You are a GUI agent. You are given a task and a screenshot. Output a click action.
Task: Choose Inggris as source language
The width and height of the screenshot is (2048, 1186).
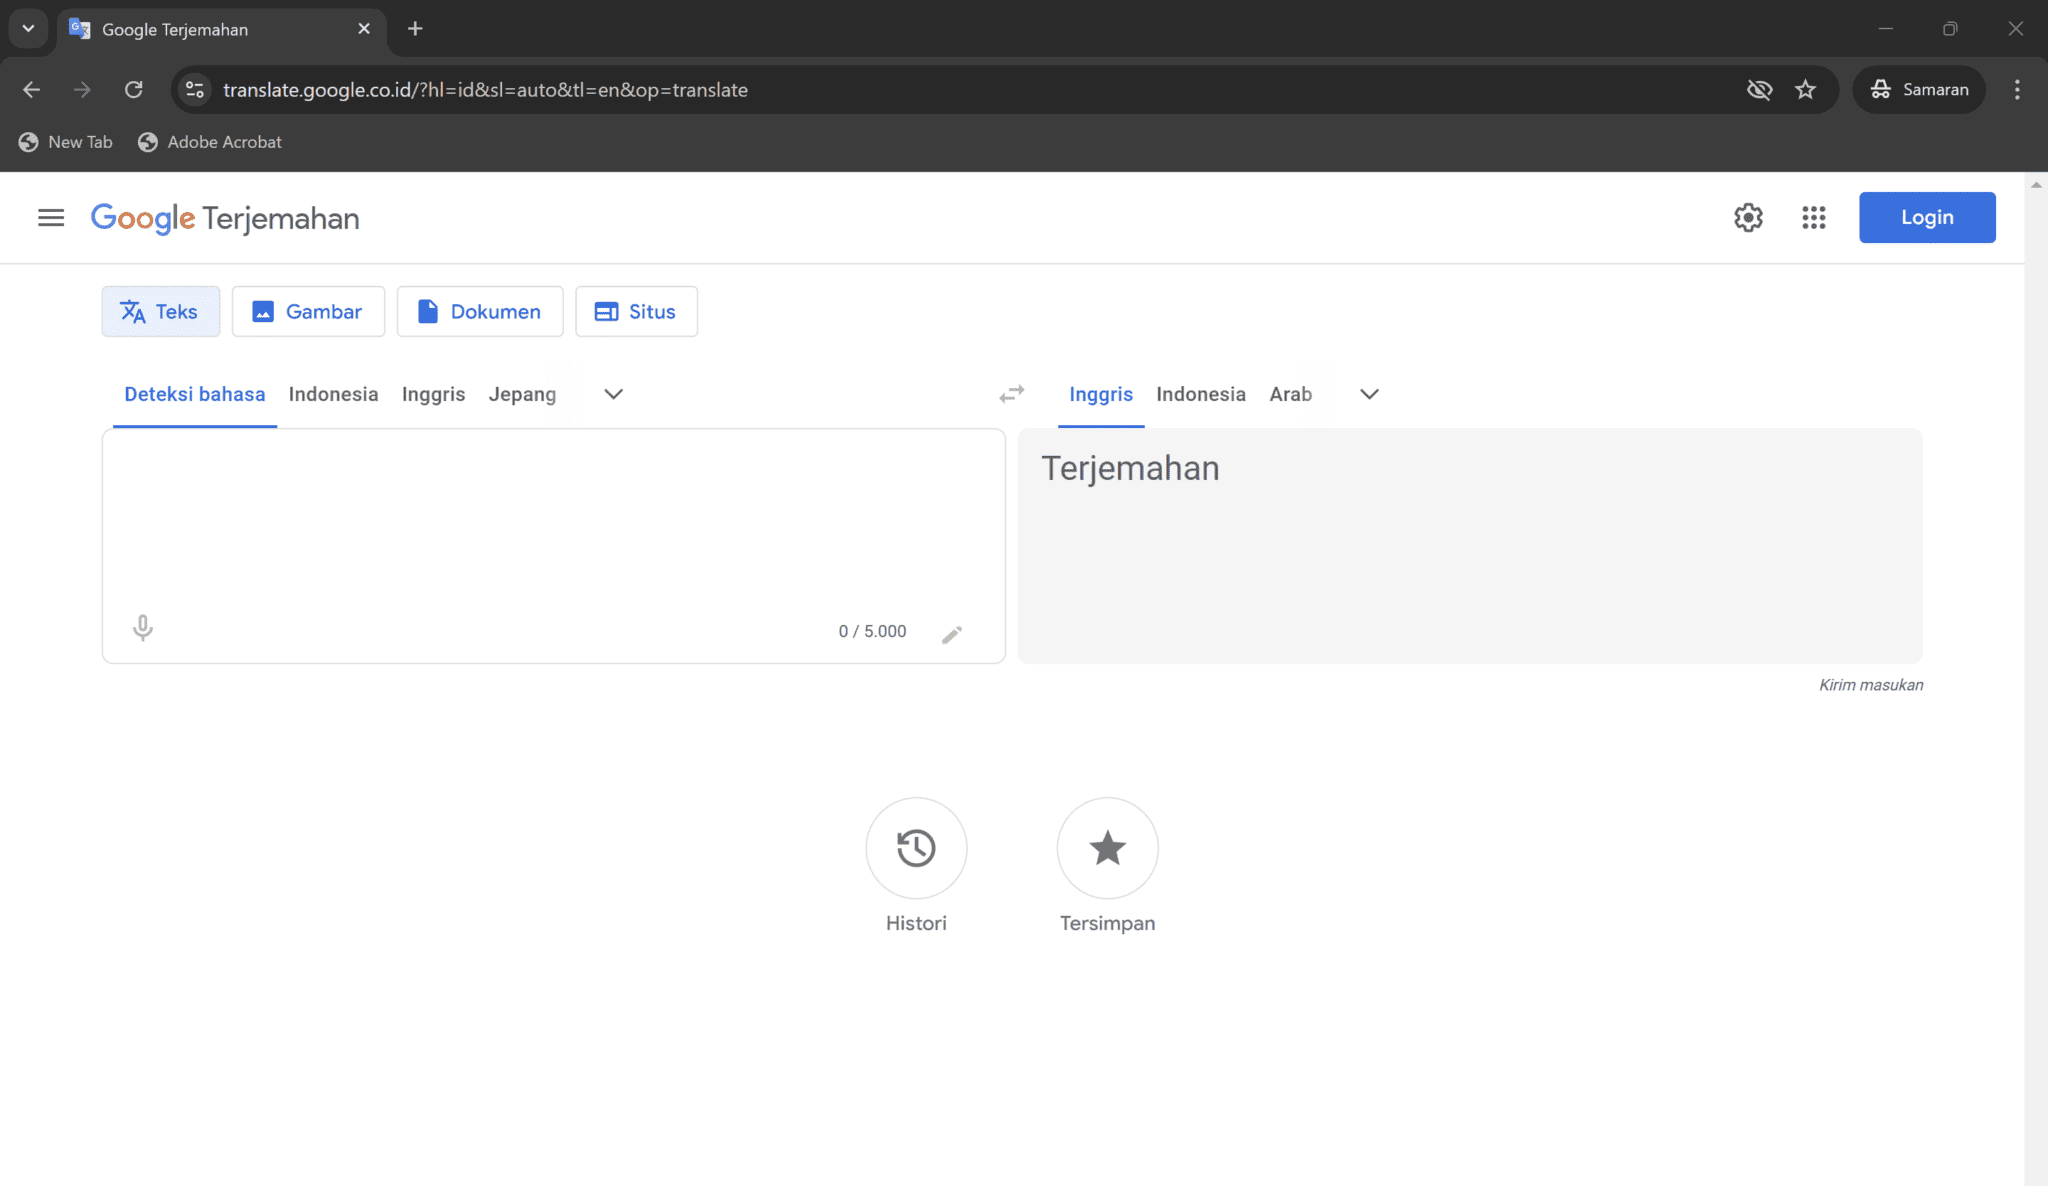point(434,394)
